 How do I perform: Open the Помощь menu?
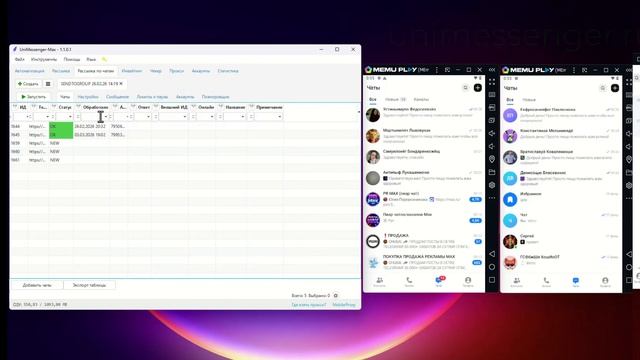(71, 60)
